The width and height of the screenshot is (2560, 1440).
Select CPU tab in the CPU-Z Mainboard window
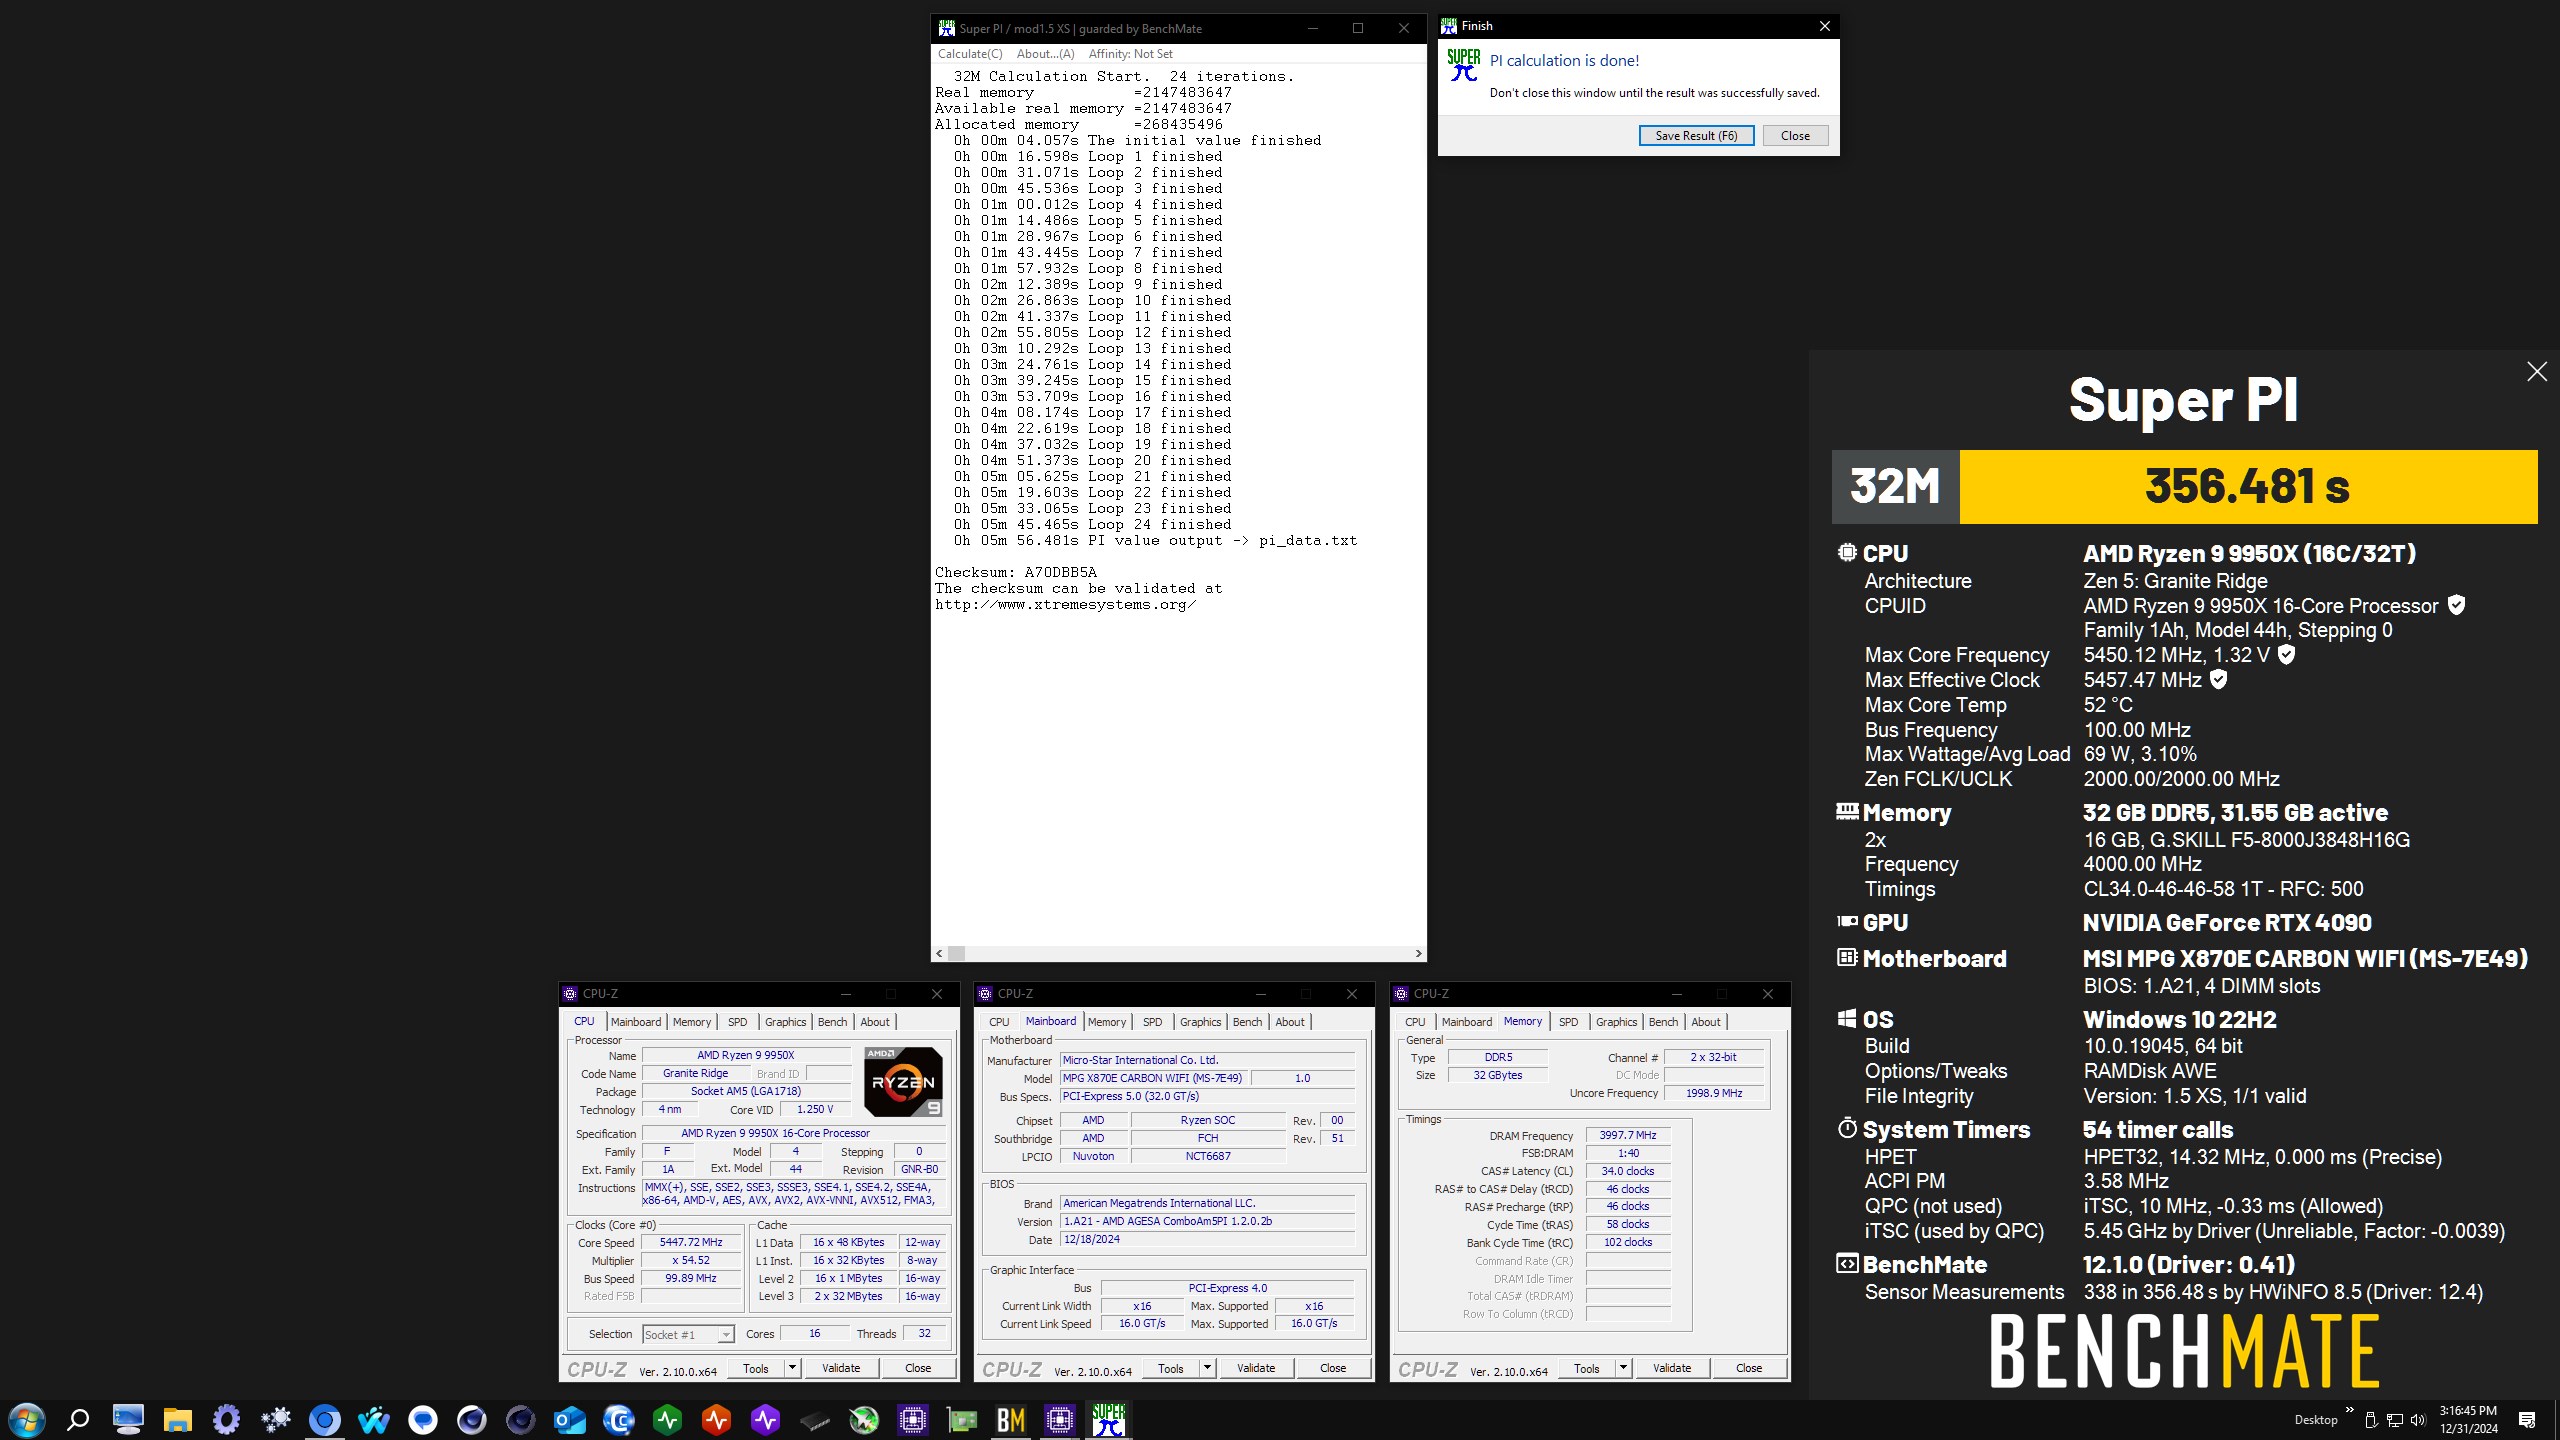(999, 1022)
